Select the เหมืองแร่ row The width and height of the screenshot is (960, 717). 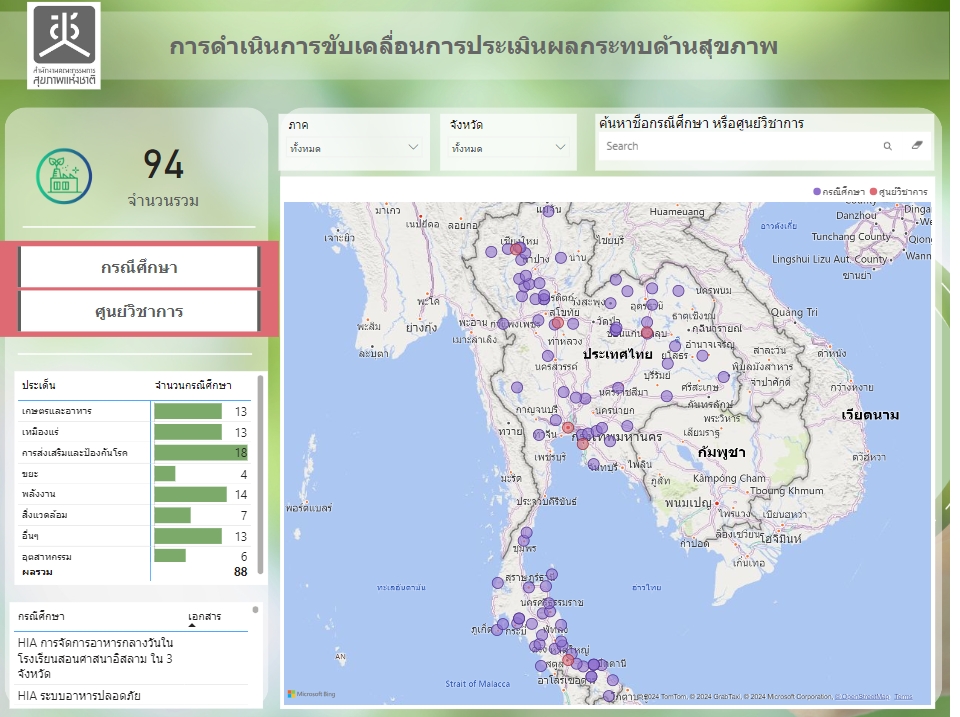135,432
